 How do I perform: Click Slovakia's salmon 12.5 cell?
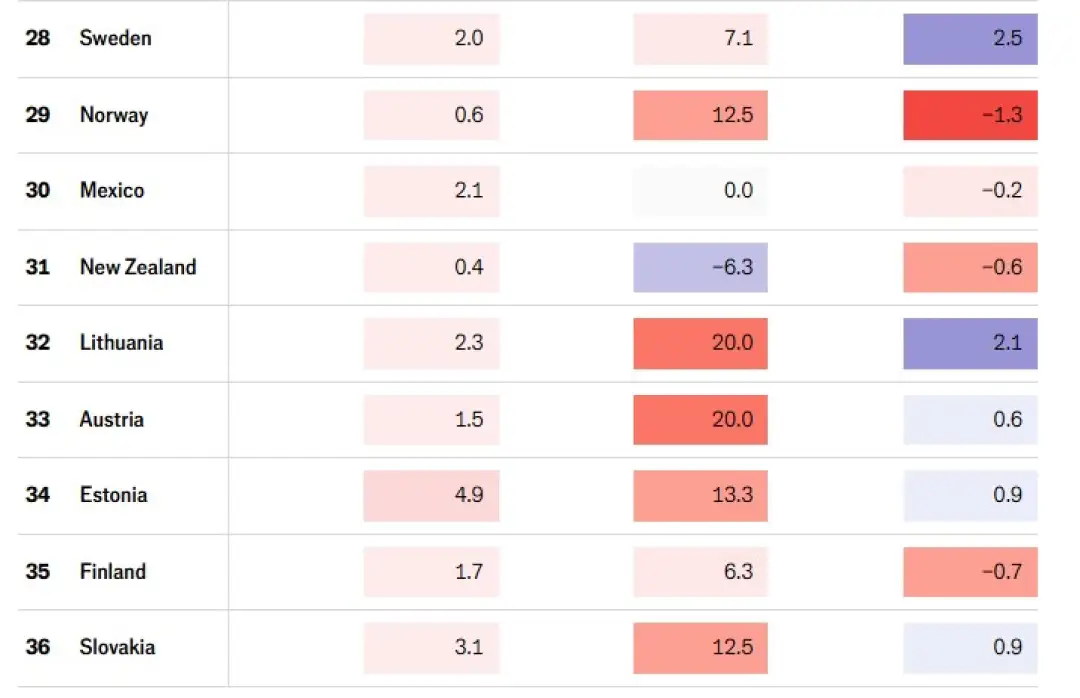tap(700, 648)
